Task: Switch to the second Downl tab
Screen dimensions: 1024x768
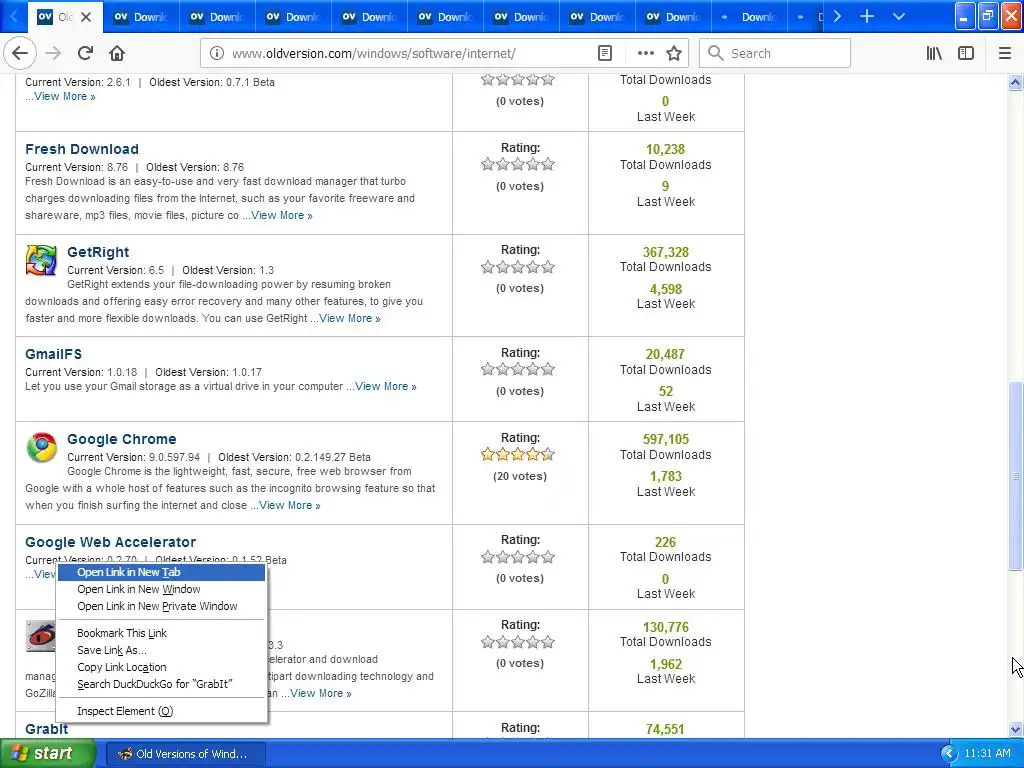Action: [217, 17]
